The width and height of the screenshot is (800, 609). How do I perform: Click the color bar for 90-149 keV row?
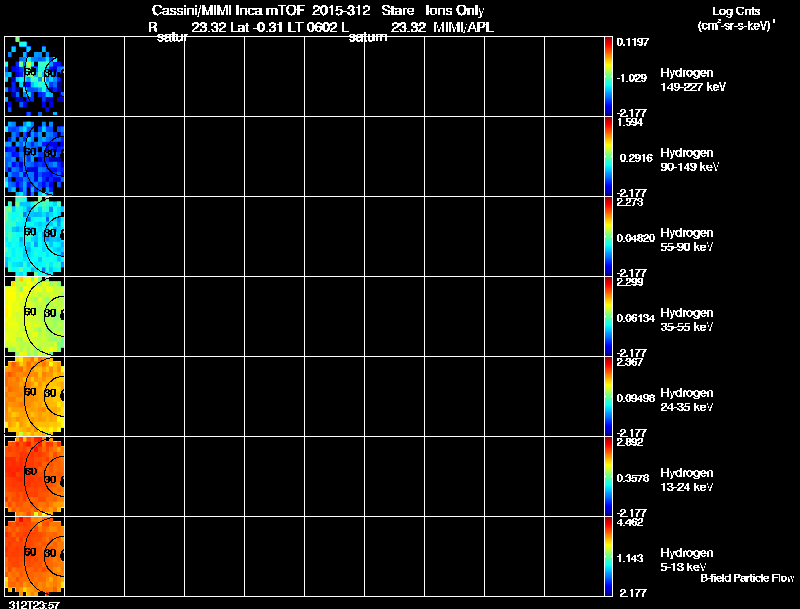[x=608, y=157]
